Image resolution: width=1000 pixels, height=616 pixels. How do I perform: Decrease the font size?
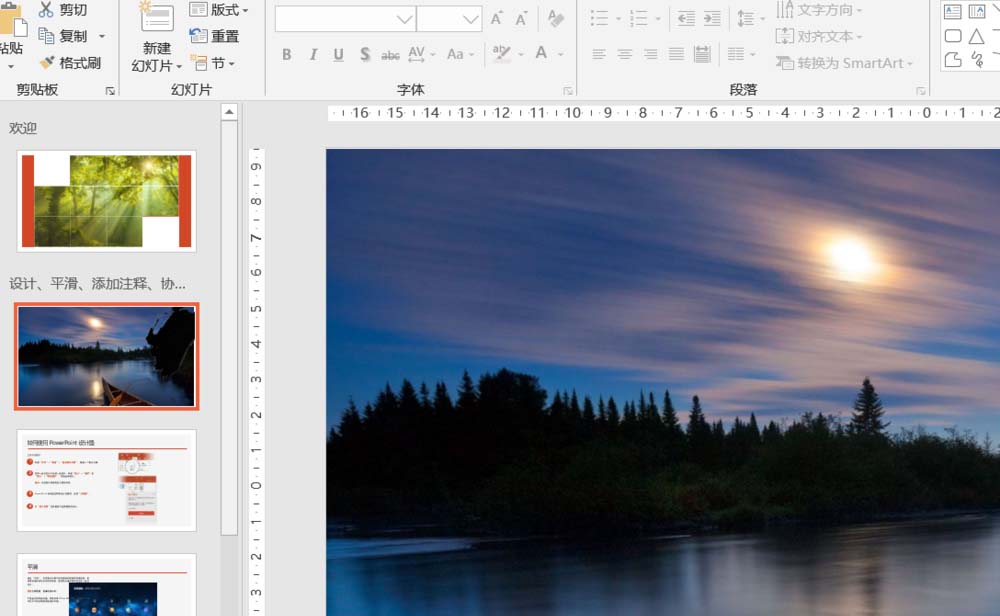[521, 18]
